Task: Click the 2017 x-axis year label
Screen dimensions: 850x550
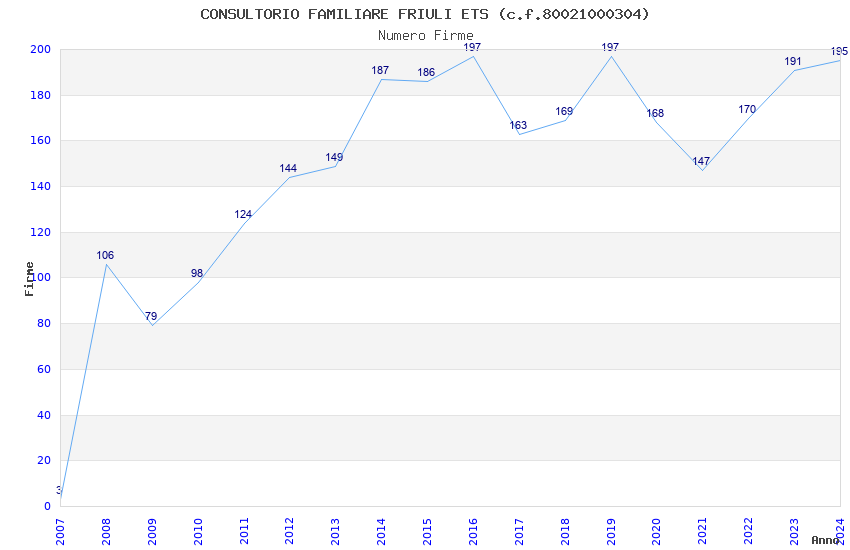Action: coord(519,532)
